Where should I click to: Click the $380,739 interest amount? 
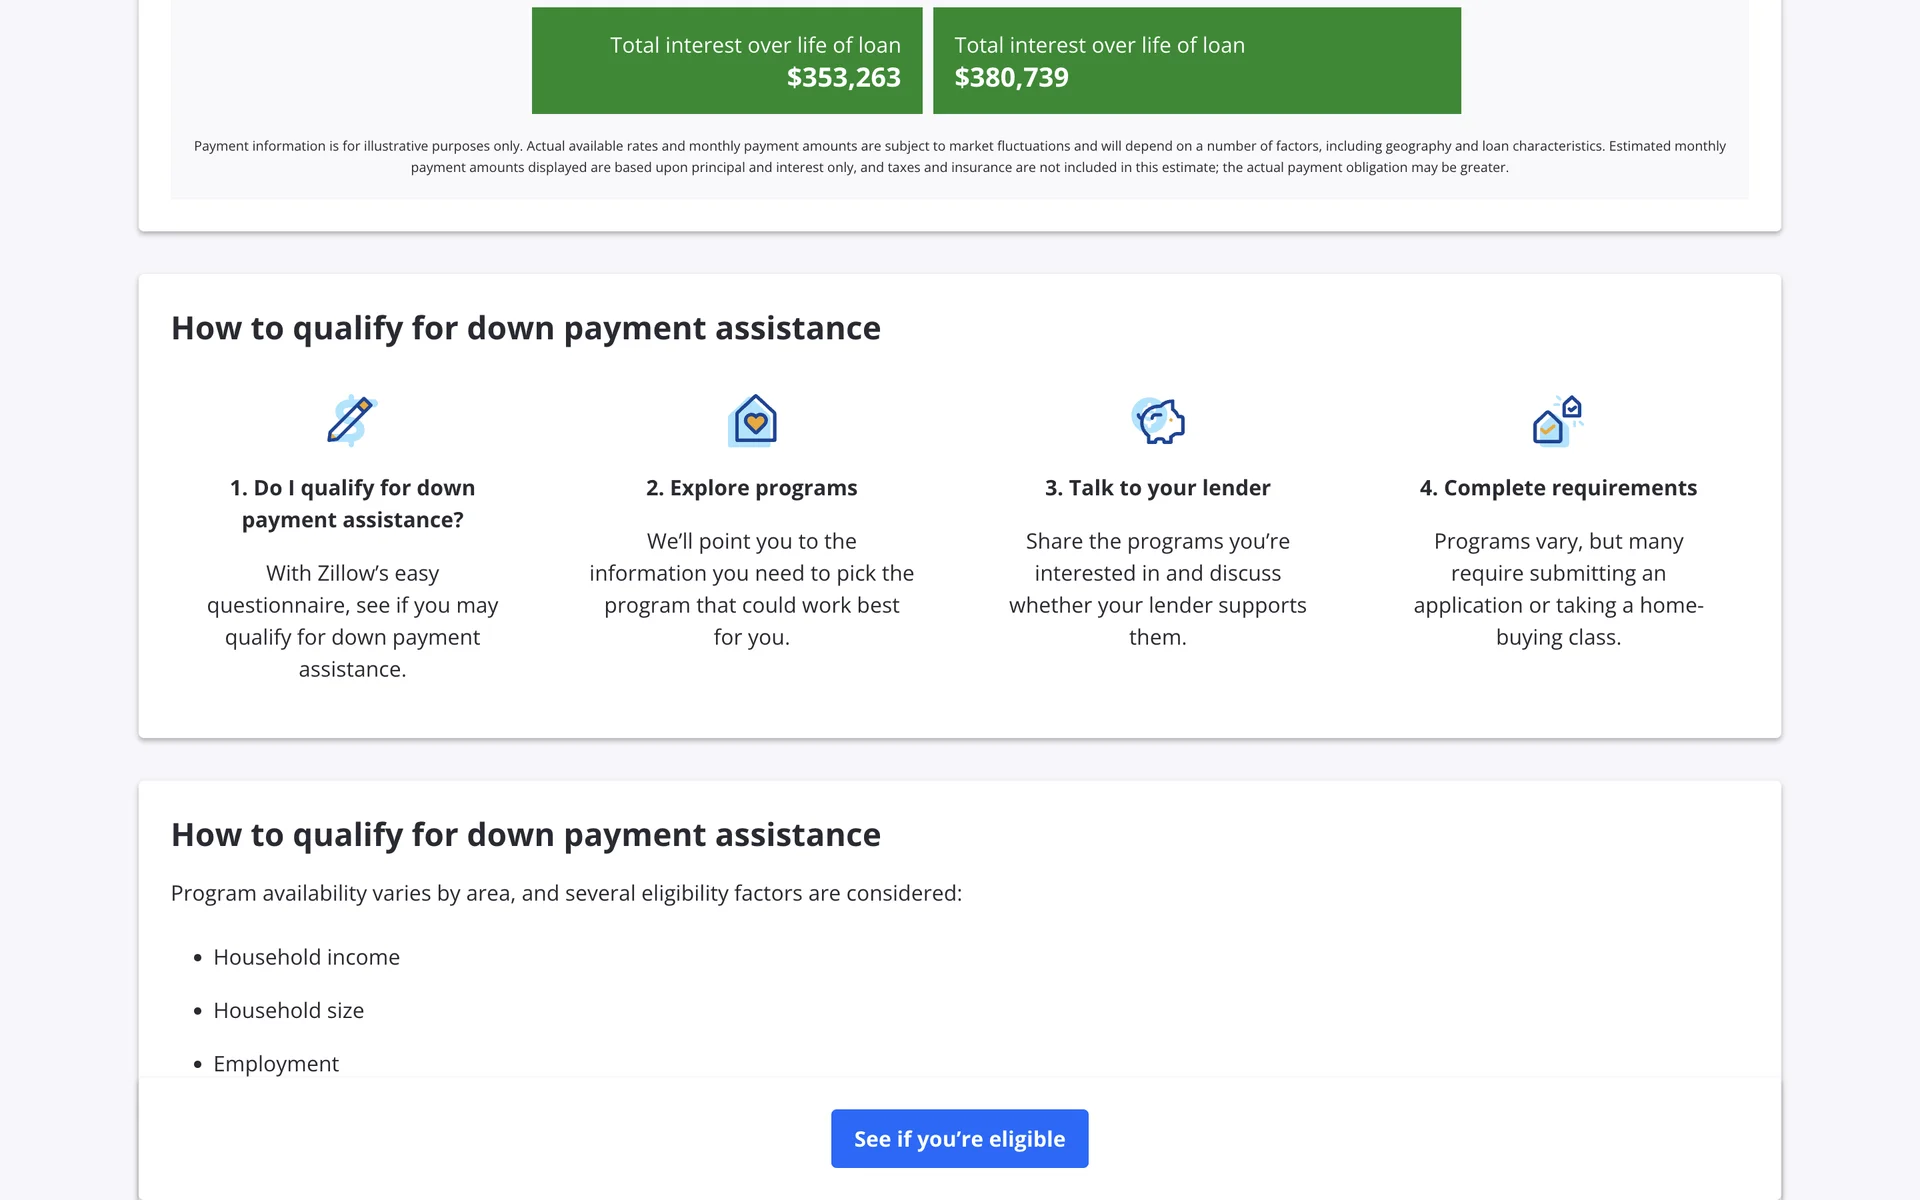click(1011, 78)
